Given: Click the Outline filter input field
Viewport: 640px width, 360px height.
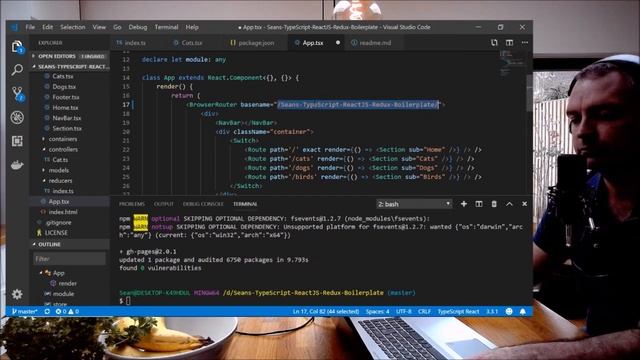Looking at the screenshot, I should (69, 259).
